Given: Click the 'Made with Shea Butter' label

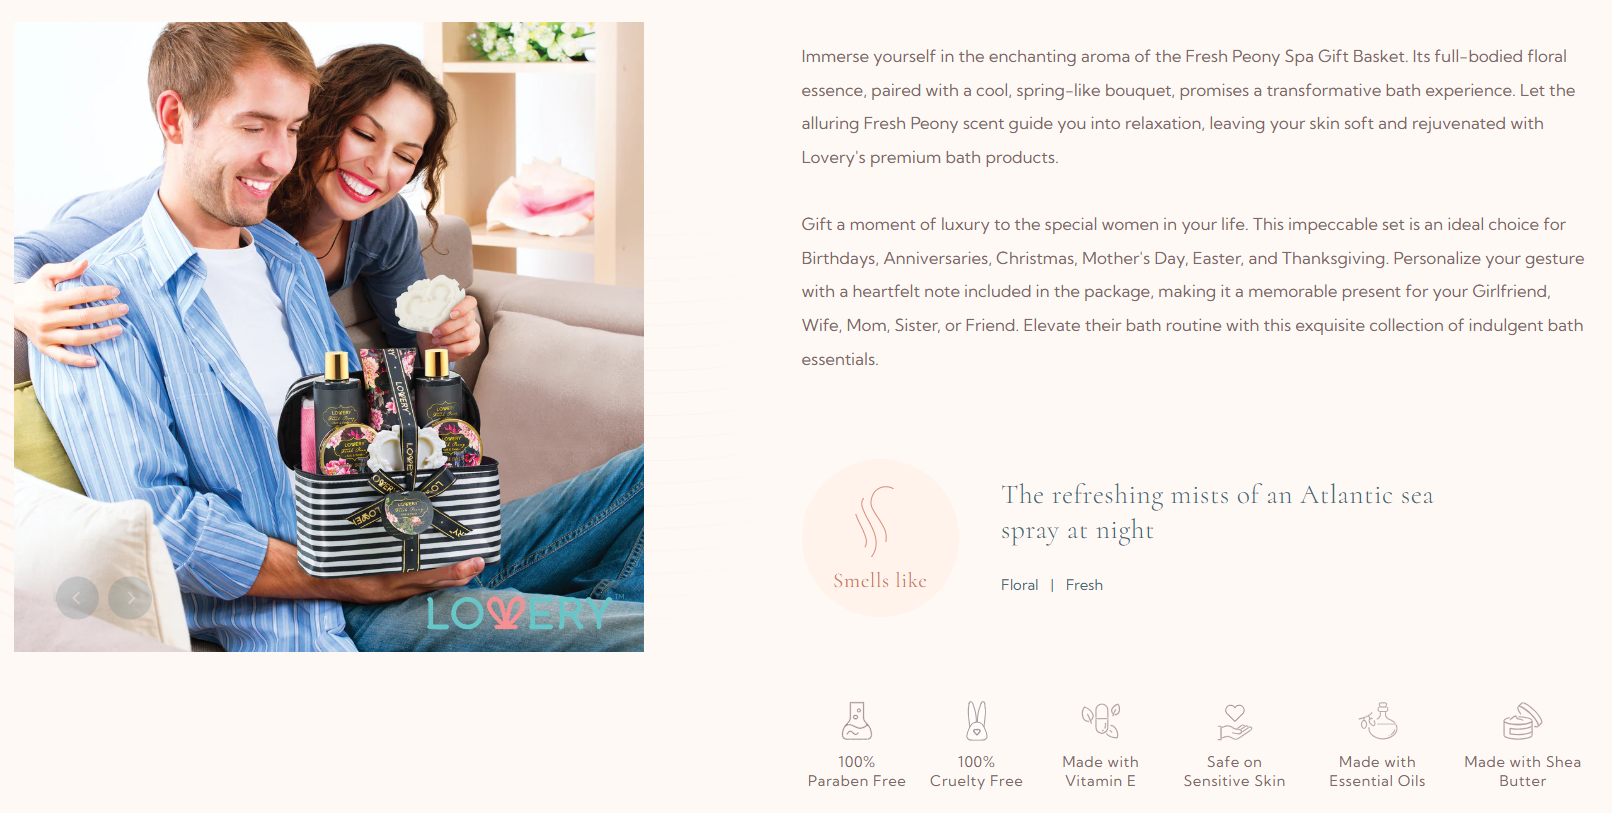Looking at the screenshot, I should pos(1523,771).
